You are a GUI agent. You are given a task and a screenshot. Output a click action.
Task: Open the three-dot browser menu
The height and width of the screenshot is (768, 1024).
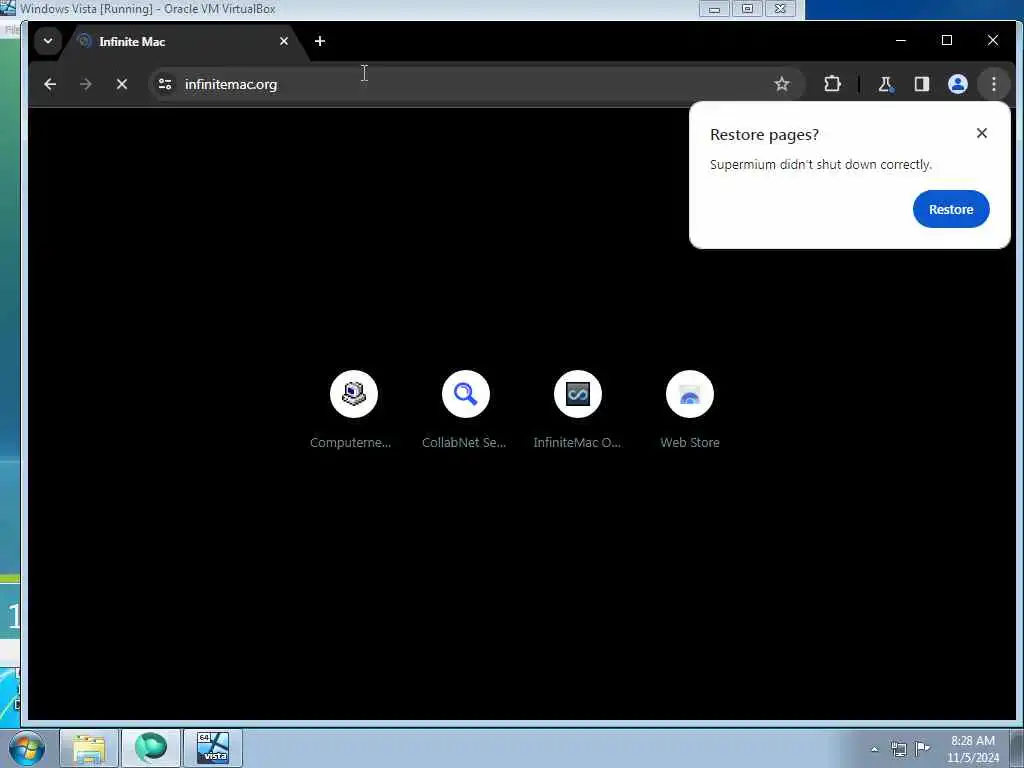(x=993, y=84)
